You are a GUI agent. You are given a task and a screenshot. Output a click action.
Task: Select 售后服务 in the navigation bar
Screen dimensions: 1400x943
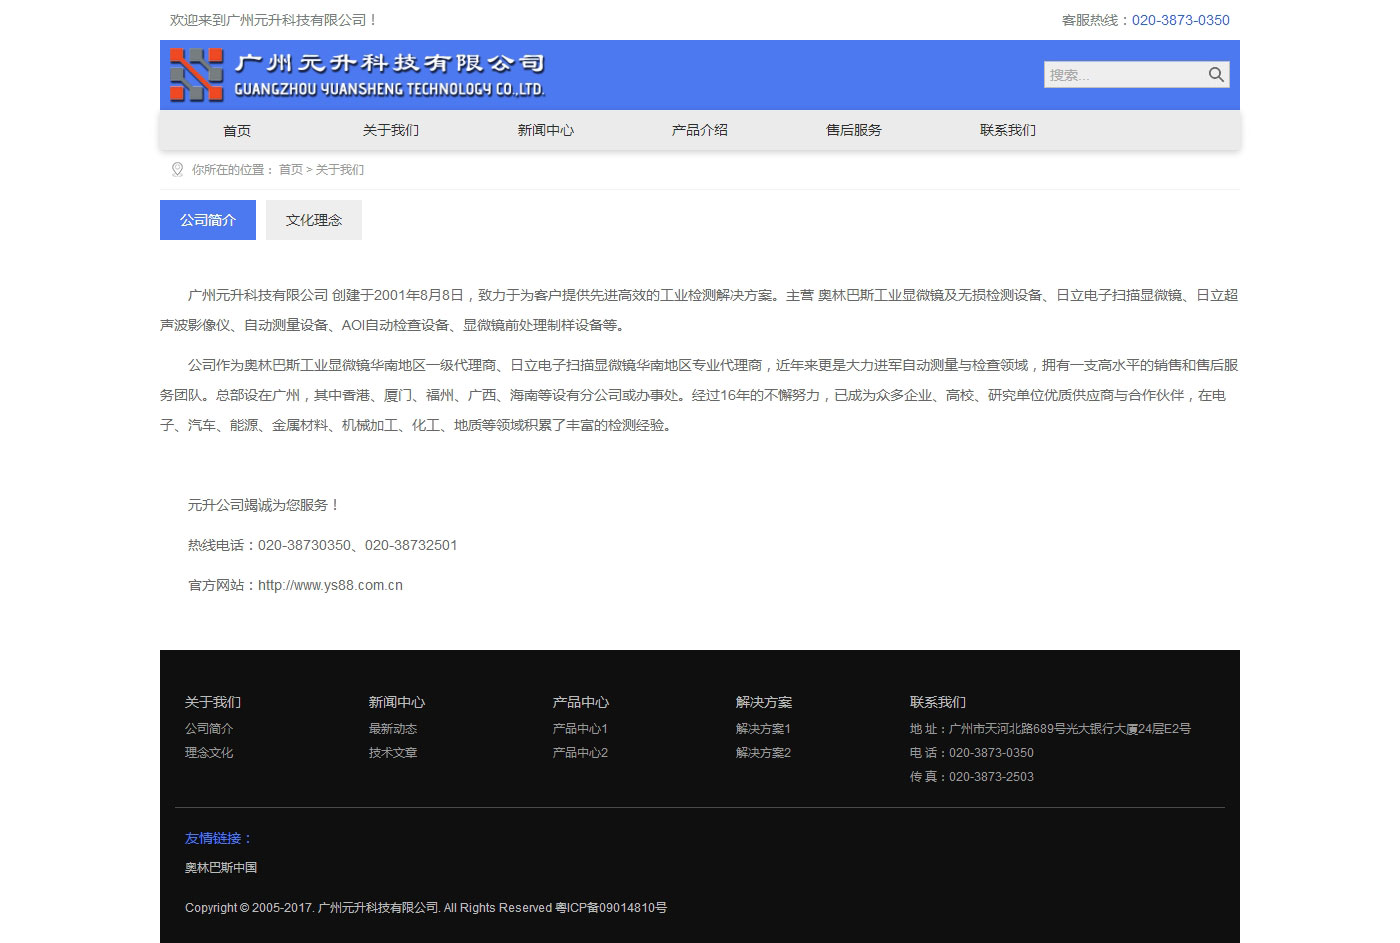tap(853, 131)
